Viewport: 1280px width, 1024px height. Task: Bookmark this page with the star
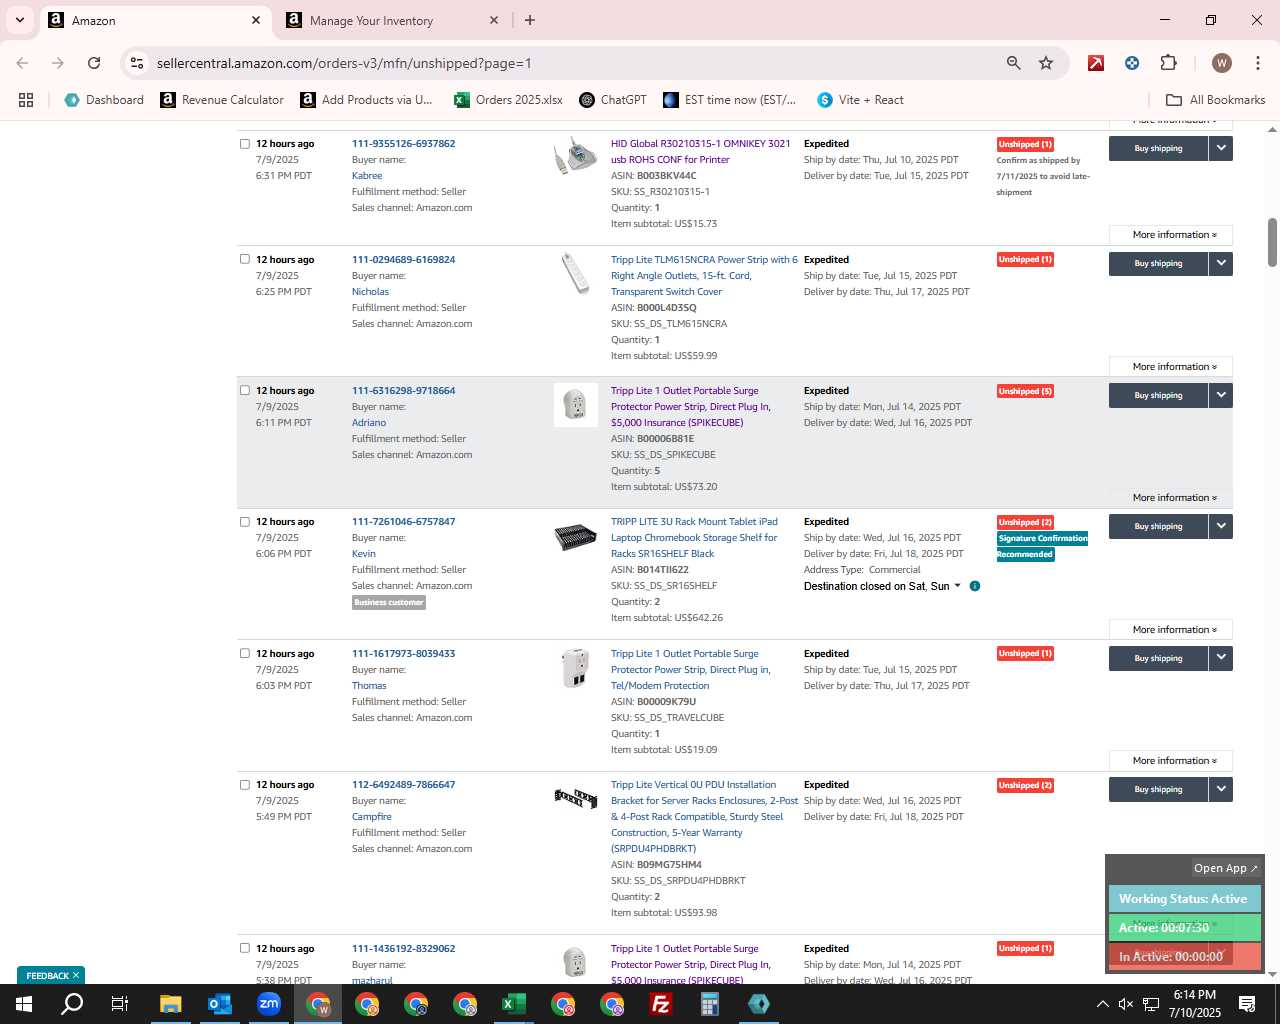coord(1046,63)
